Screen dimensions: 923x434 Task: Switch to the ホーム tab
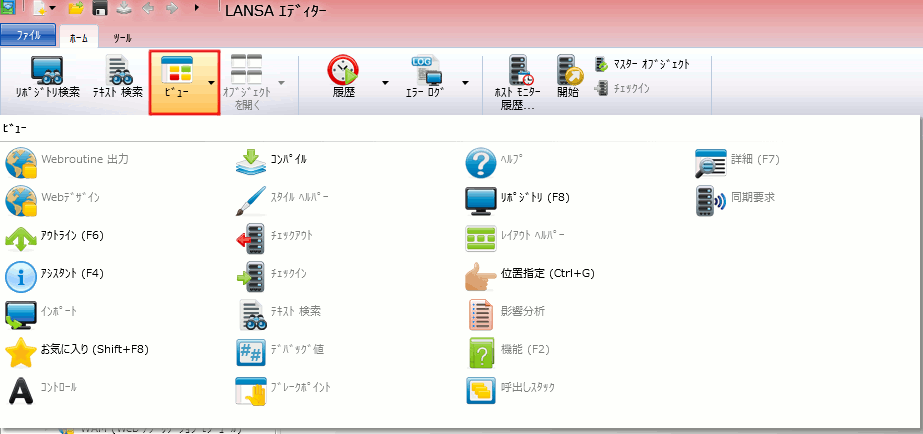point(78,37)
